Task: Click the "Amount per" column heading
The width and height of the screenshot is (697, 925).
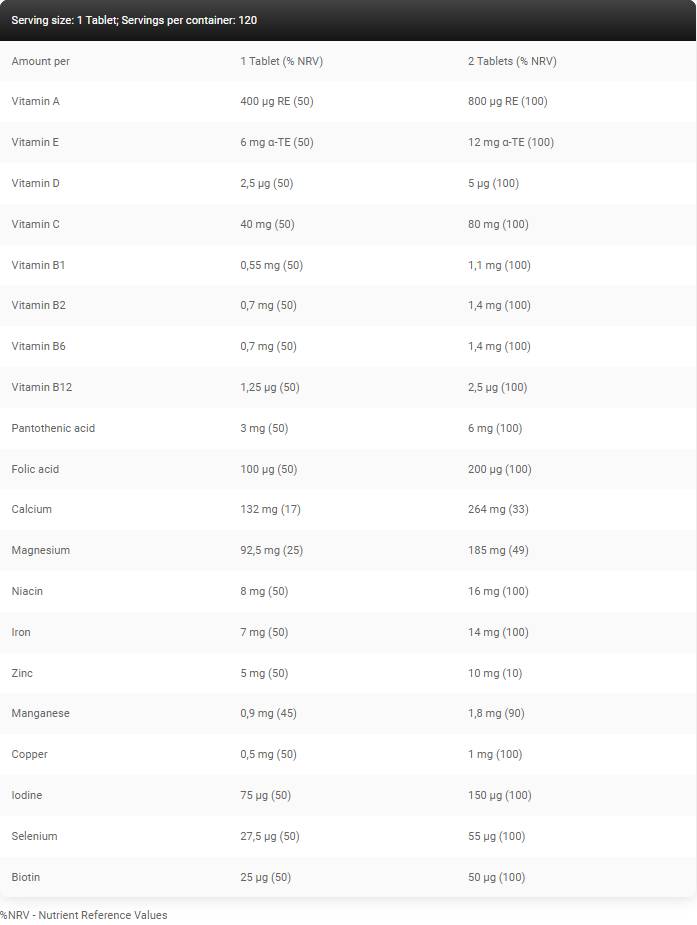Action: coord(40,61)
